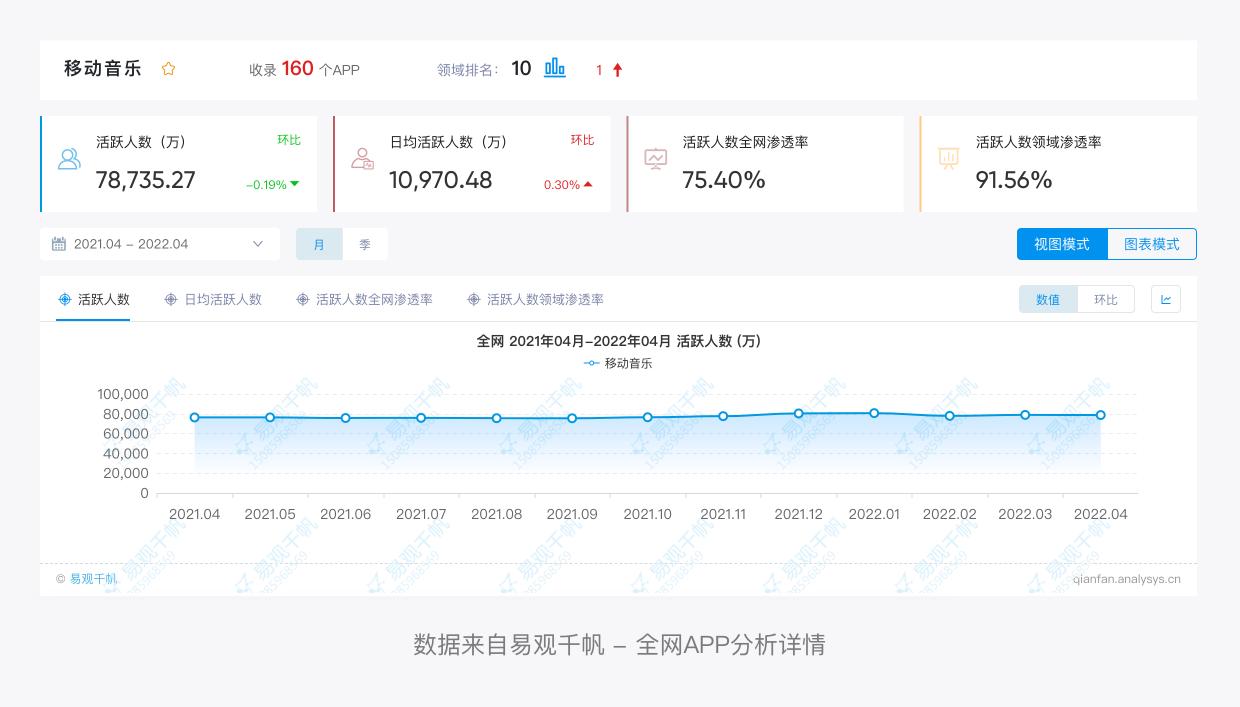
Task: Switch to 视图模式 view mode
Action: pyautogui.click(x=1062, y=244)
